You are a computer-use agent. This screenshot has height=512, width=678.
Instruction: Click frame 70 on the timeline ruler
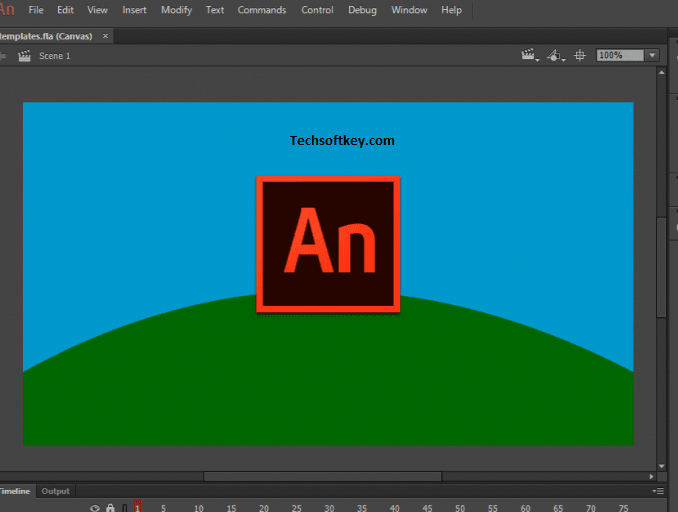coord(591,508)
